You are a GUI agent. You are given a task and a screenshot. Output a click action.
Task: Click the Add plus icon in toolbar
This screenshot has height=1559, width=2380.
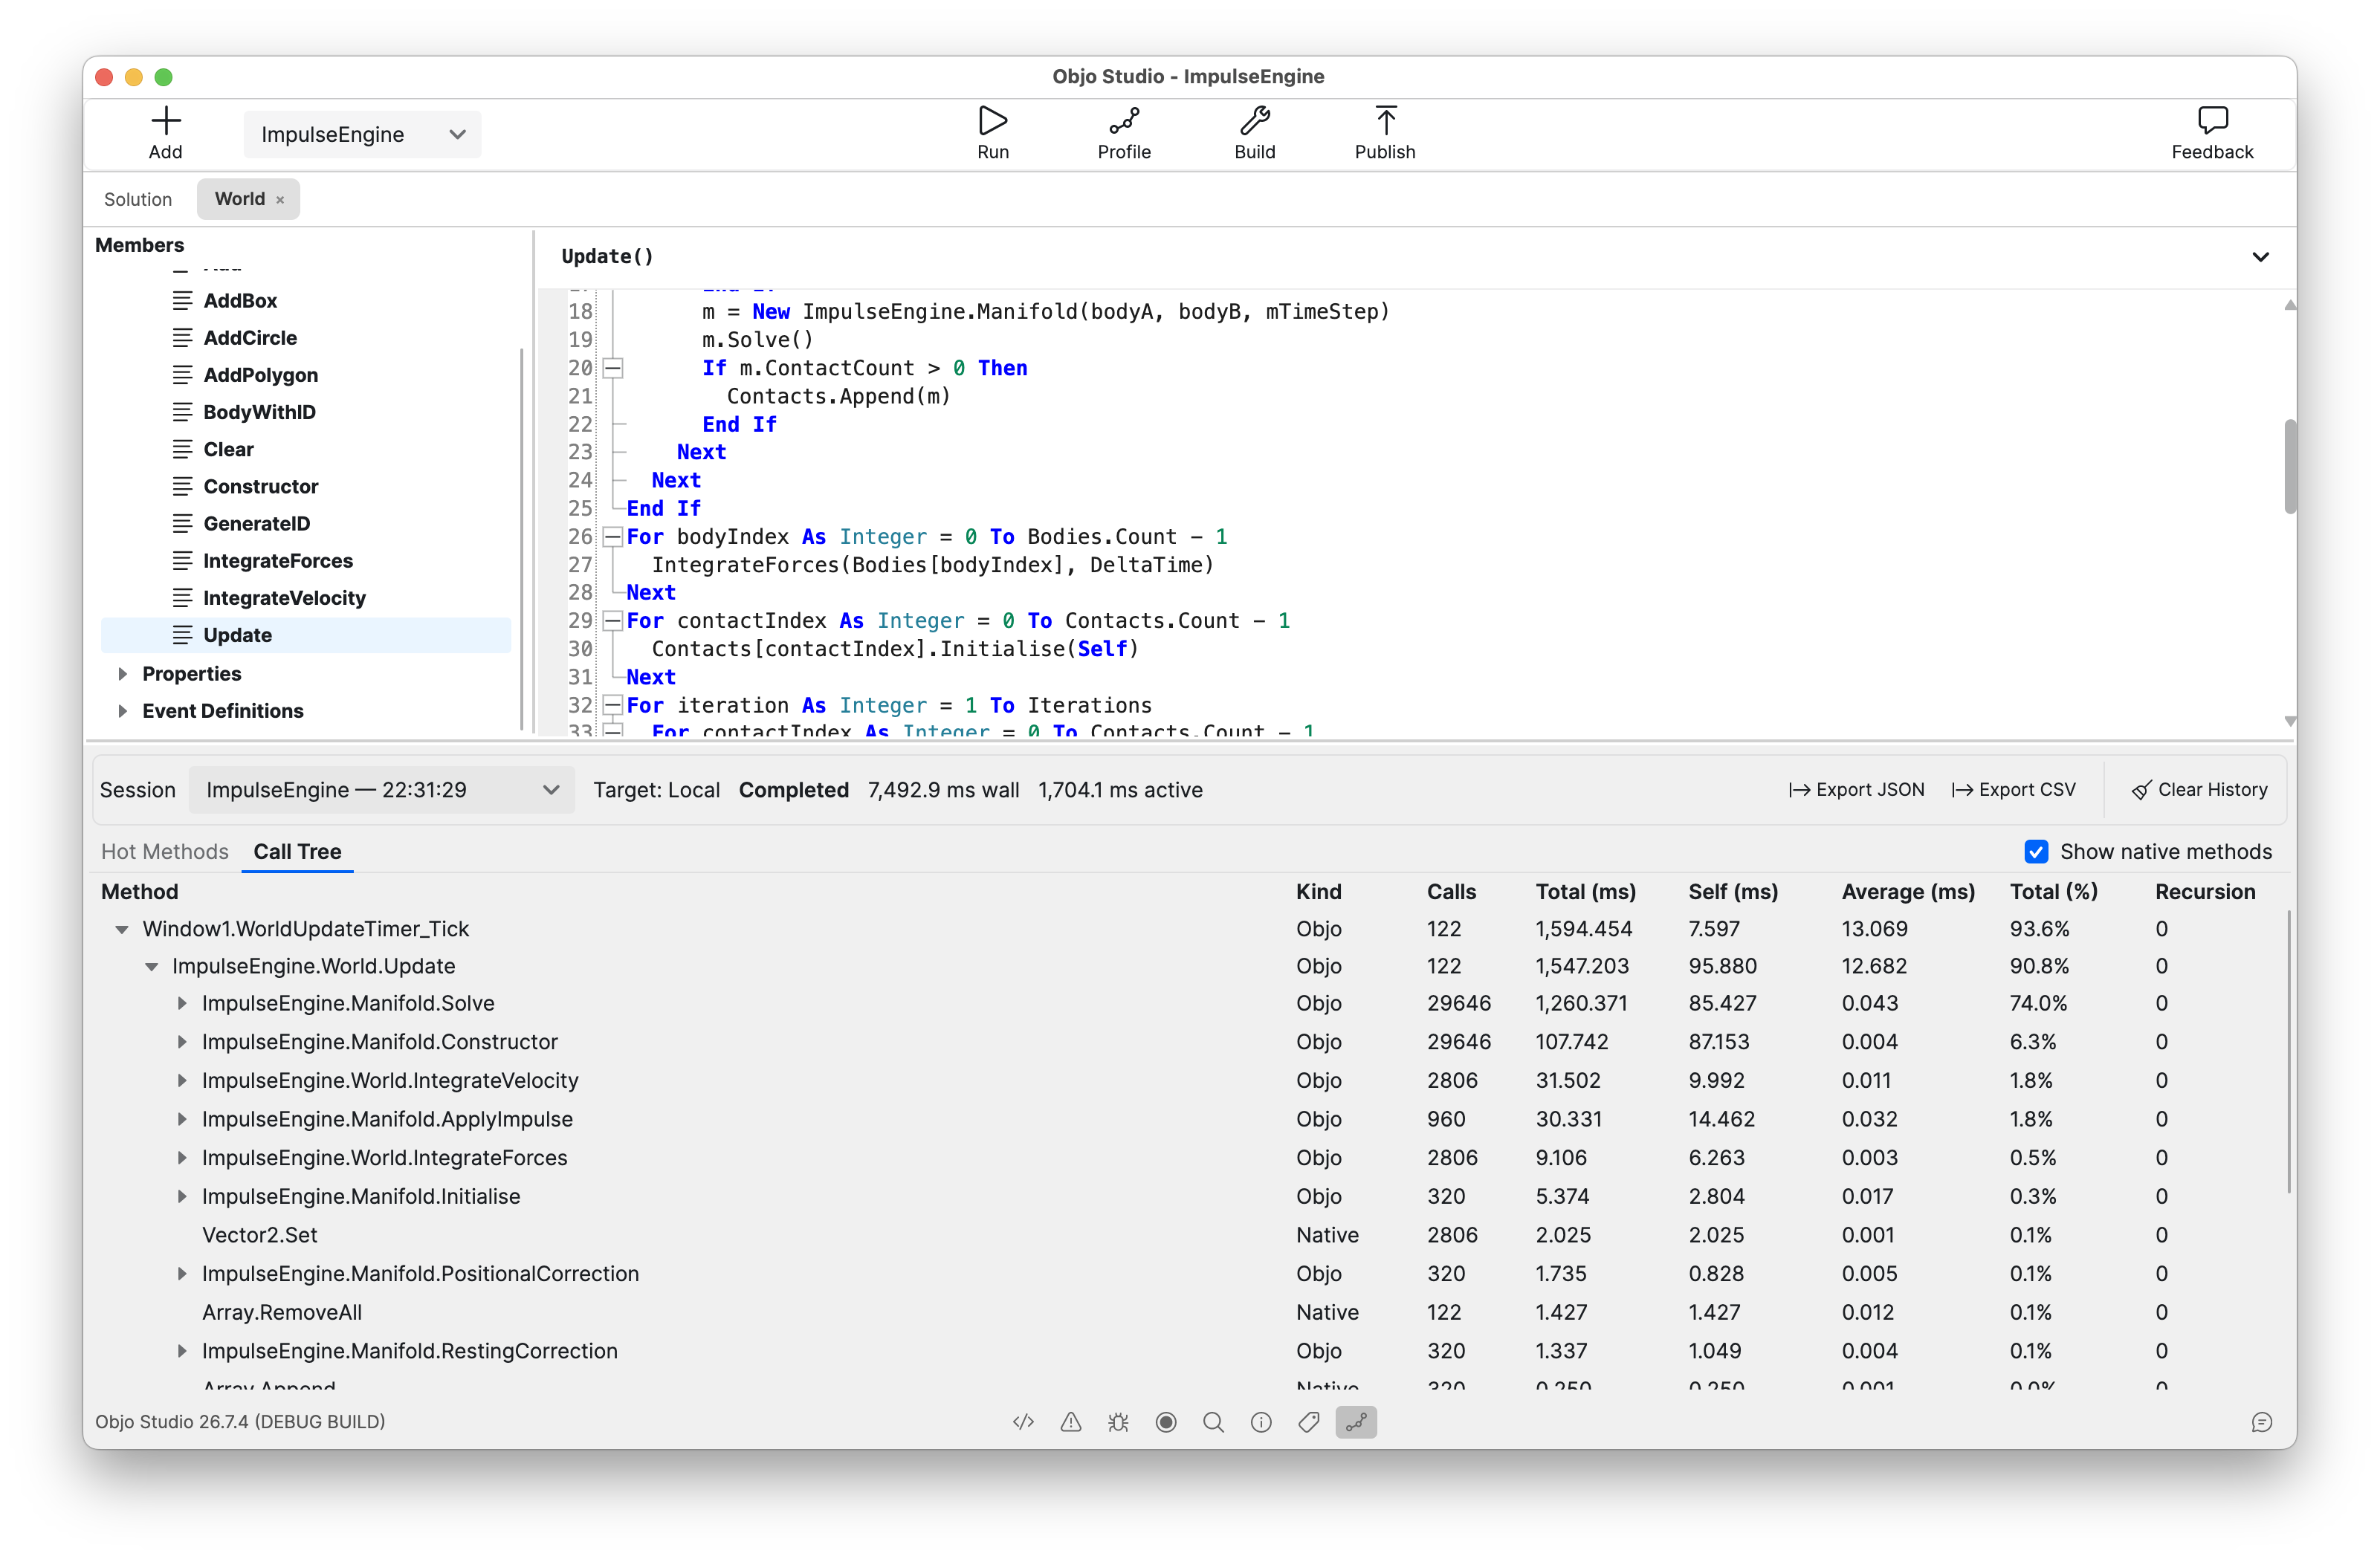[x=166, y=122]
